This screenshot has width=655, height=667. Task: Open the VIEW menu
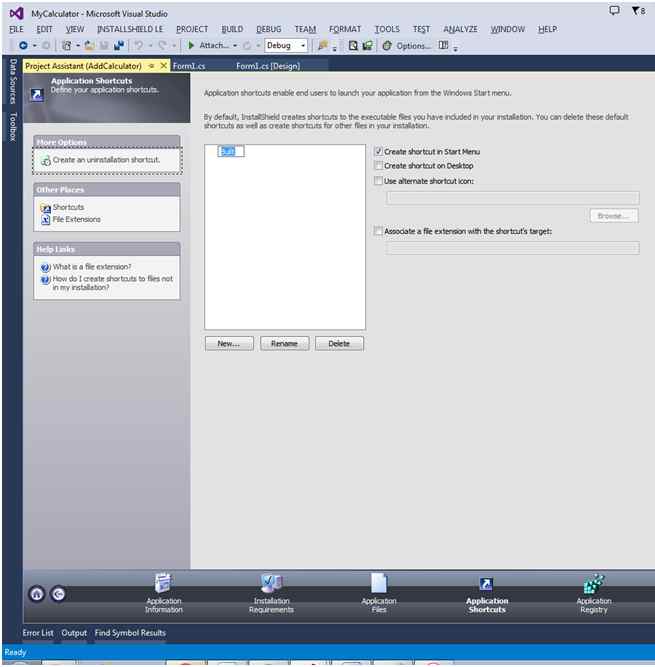(75, 29)
